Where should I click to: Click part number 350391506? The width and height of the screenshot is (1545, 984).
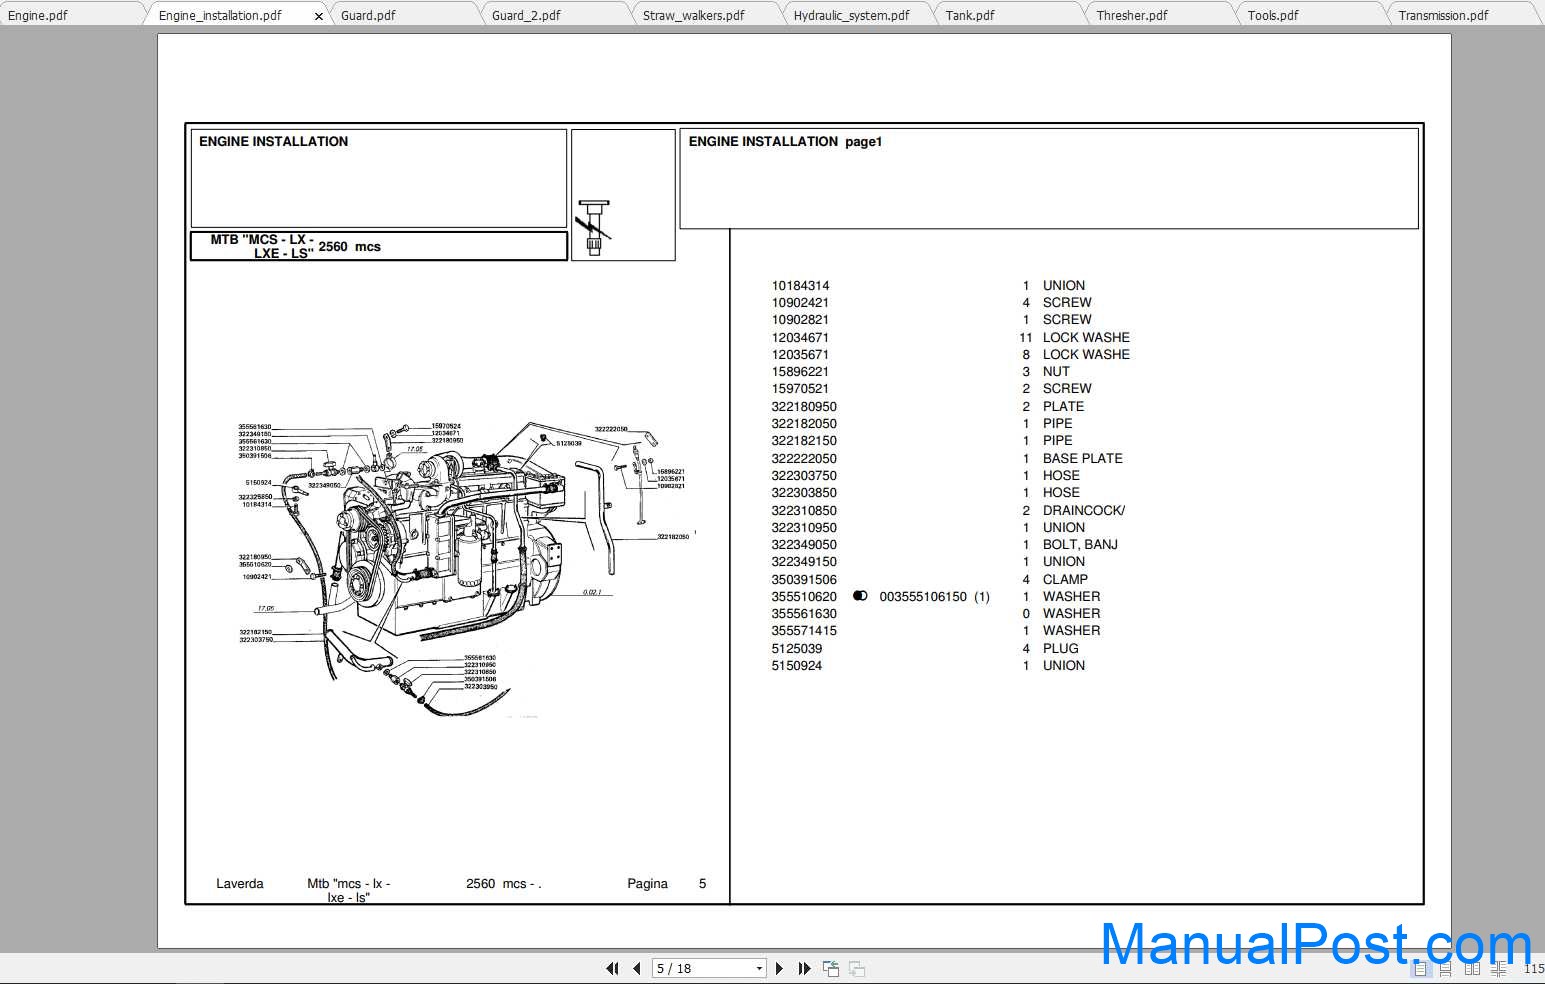tap(804, 579)
